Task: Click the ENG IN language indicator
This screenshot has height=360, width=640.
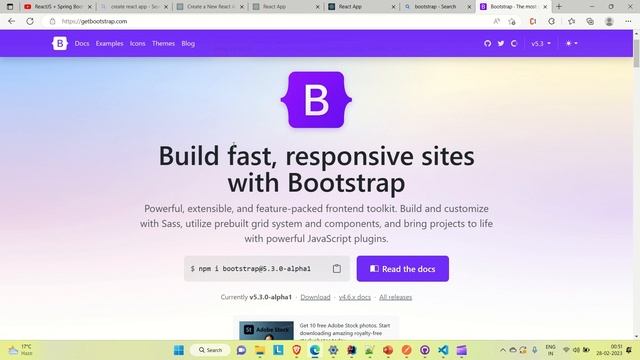Action: [x=550, y=350]
